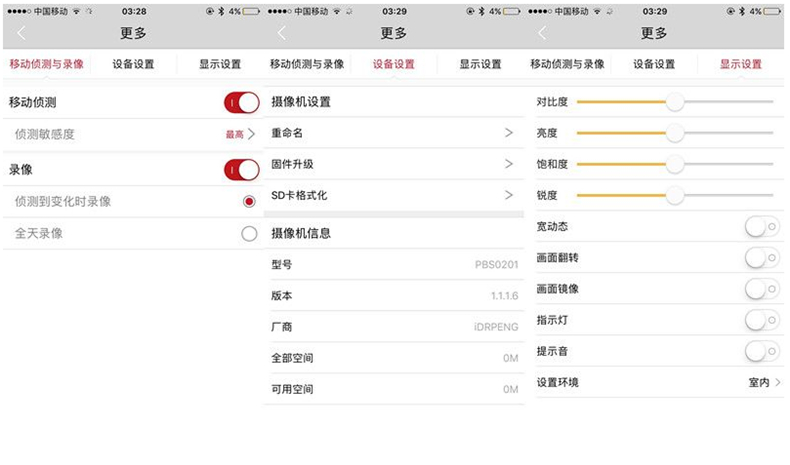790x465 pixels.
Task: Tap back arrow on the middle screen
Action: pos(281,33)
